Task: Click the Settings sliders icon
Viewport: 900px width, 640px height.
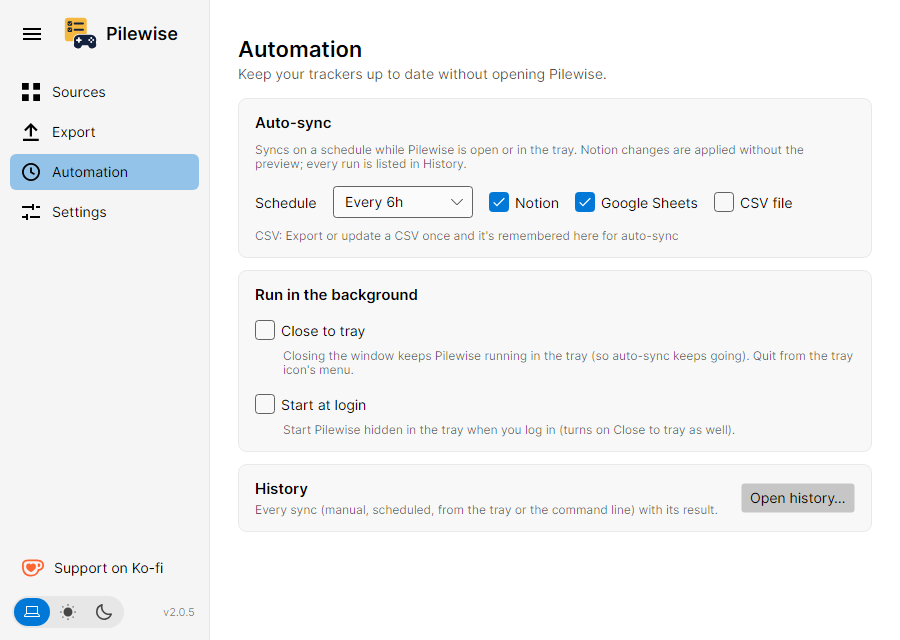Action: click(31, 212)
